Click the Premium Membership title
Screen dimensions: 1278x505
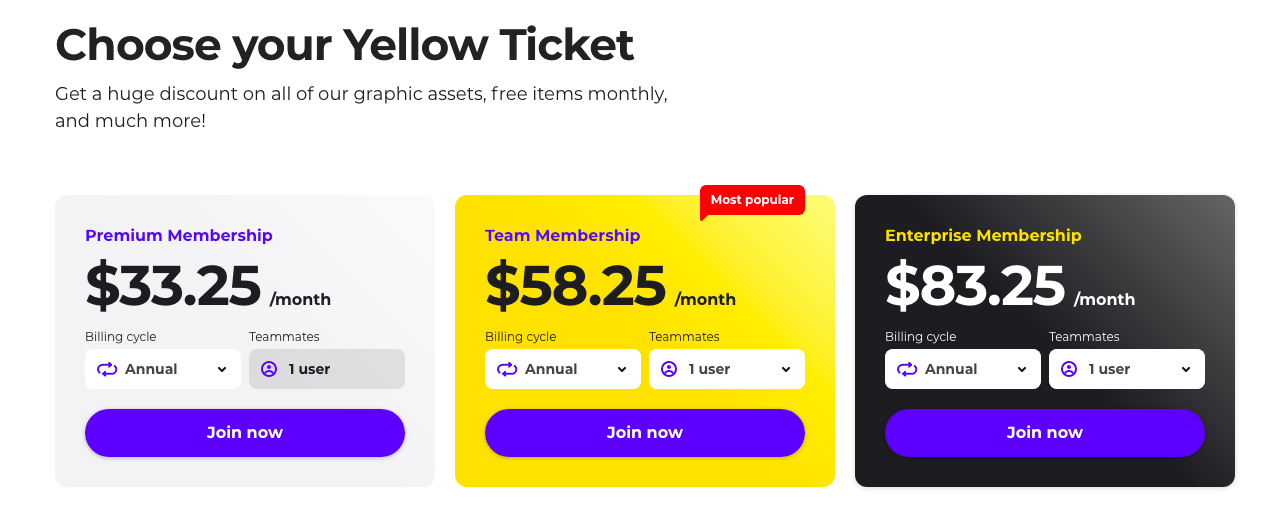pos(179,236)
